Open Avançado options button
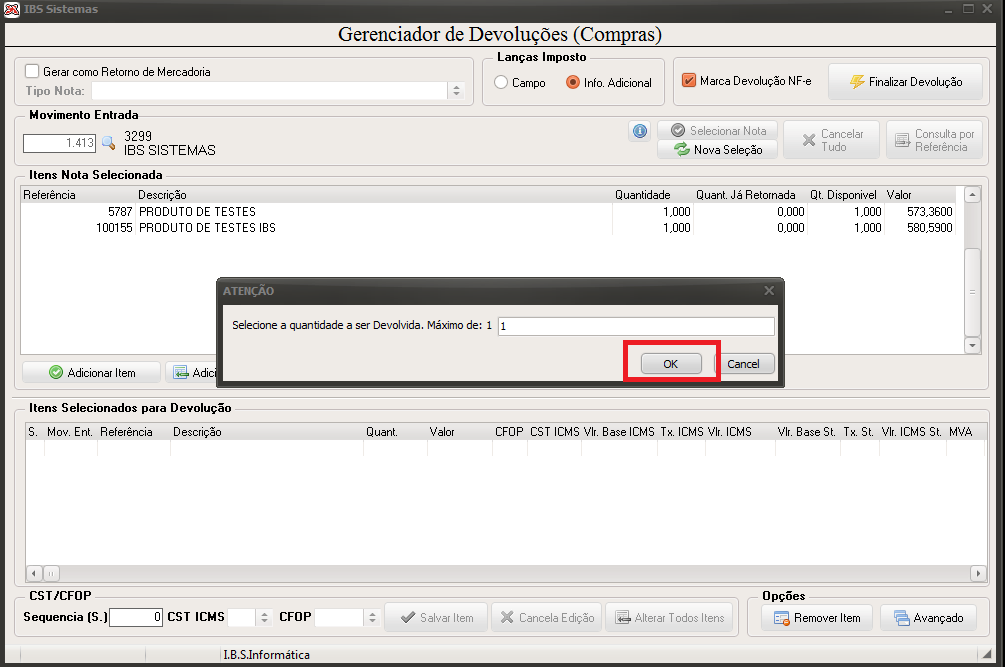 pyautogui.click(x=928, y=618)
